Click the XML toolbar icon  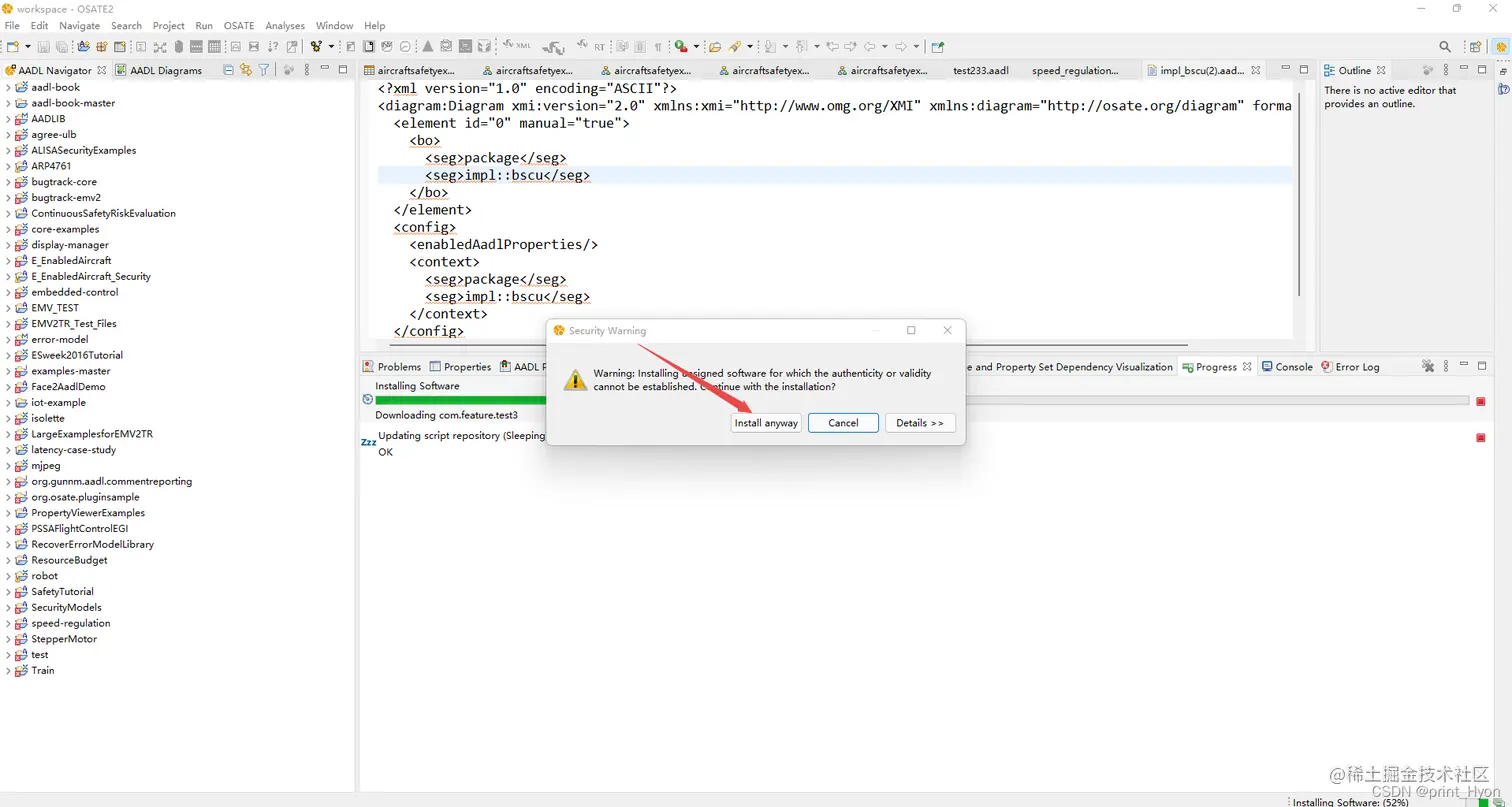point(515,45)
